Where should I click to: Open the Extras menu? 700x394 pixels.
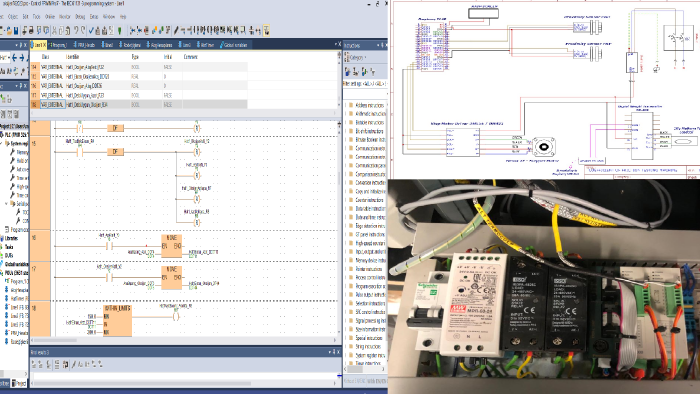(94, 17)
